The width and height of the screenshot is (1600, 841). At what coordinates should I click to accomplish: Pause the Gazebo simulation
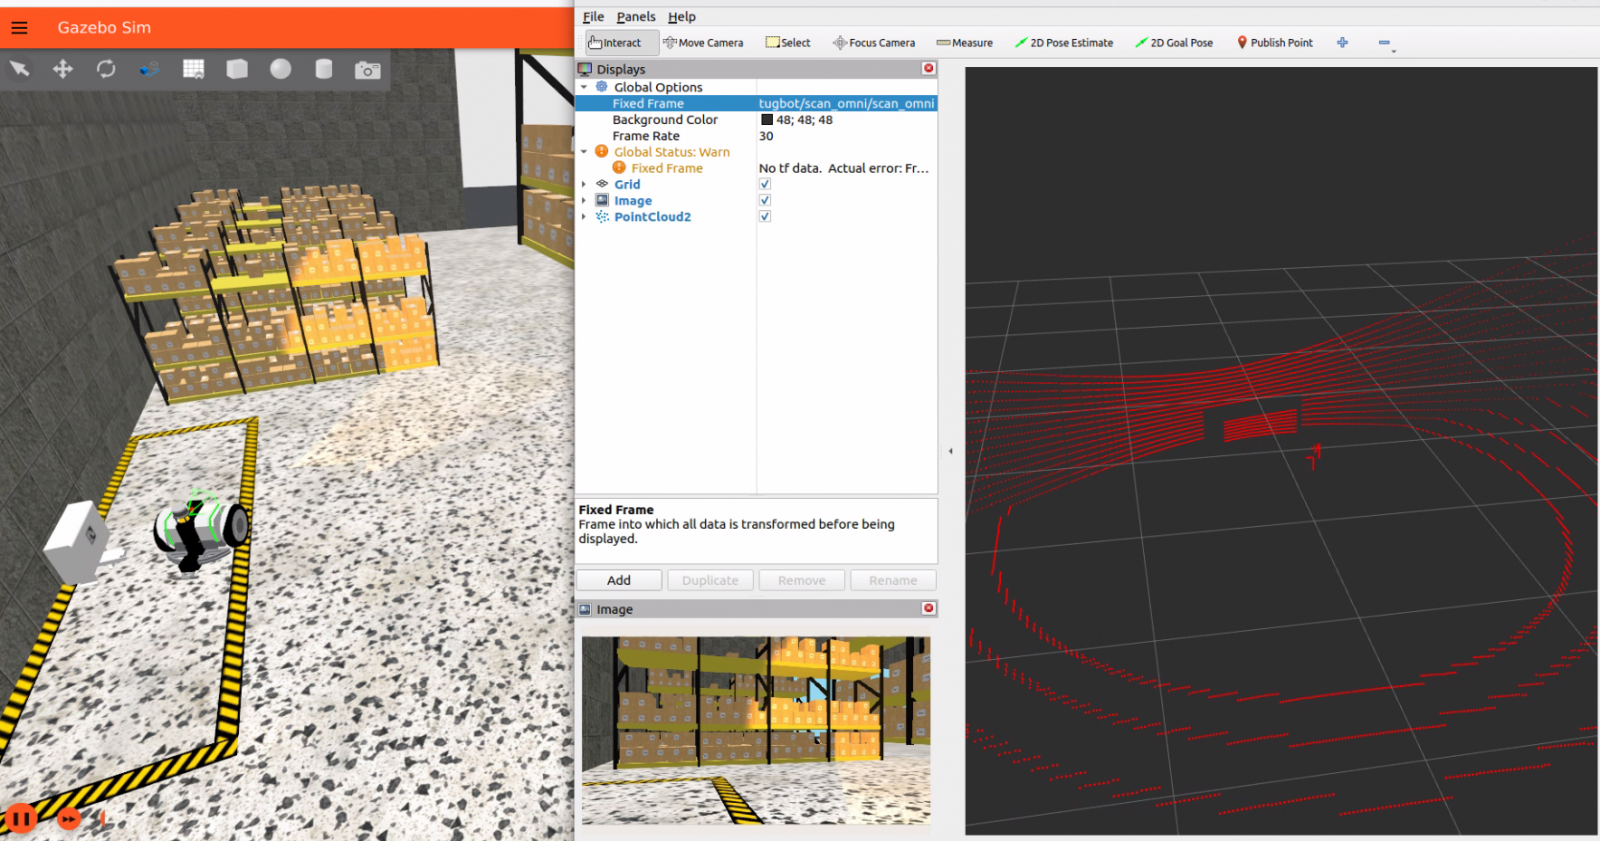[20, 819]
